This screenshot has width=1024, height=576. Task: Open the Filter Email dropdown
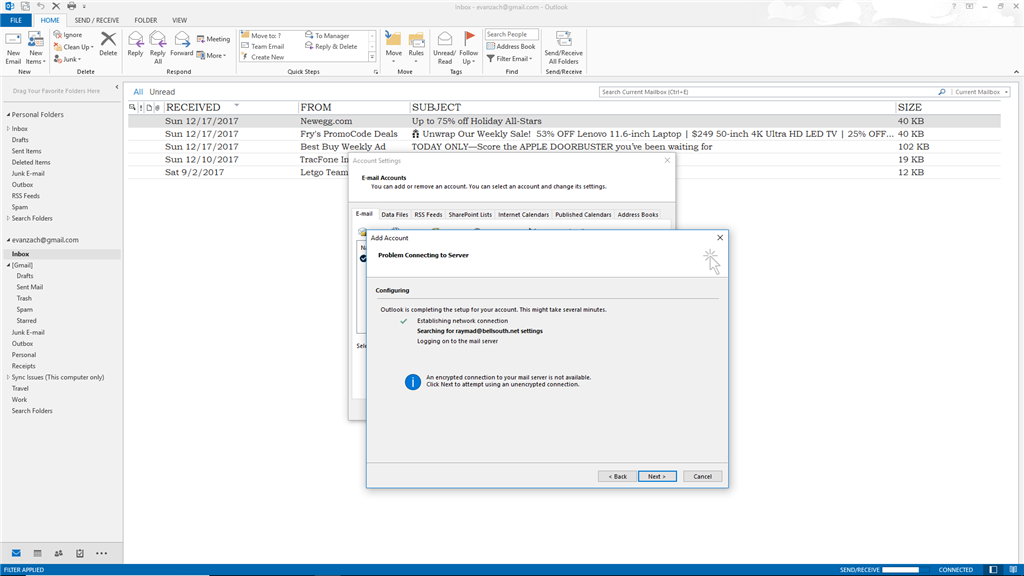coord(509,59)
